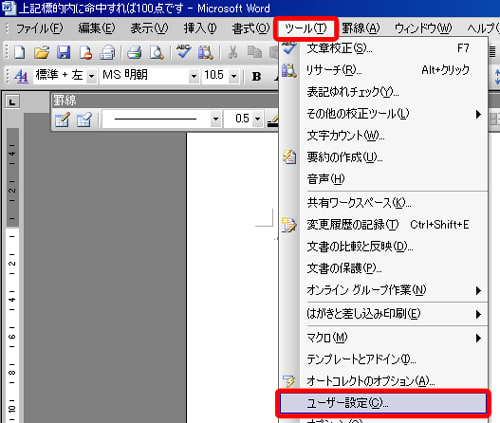Click the Save floppy disk icon

point(63,53)
